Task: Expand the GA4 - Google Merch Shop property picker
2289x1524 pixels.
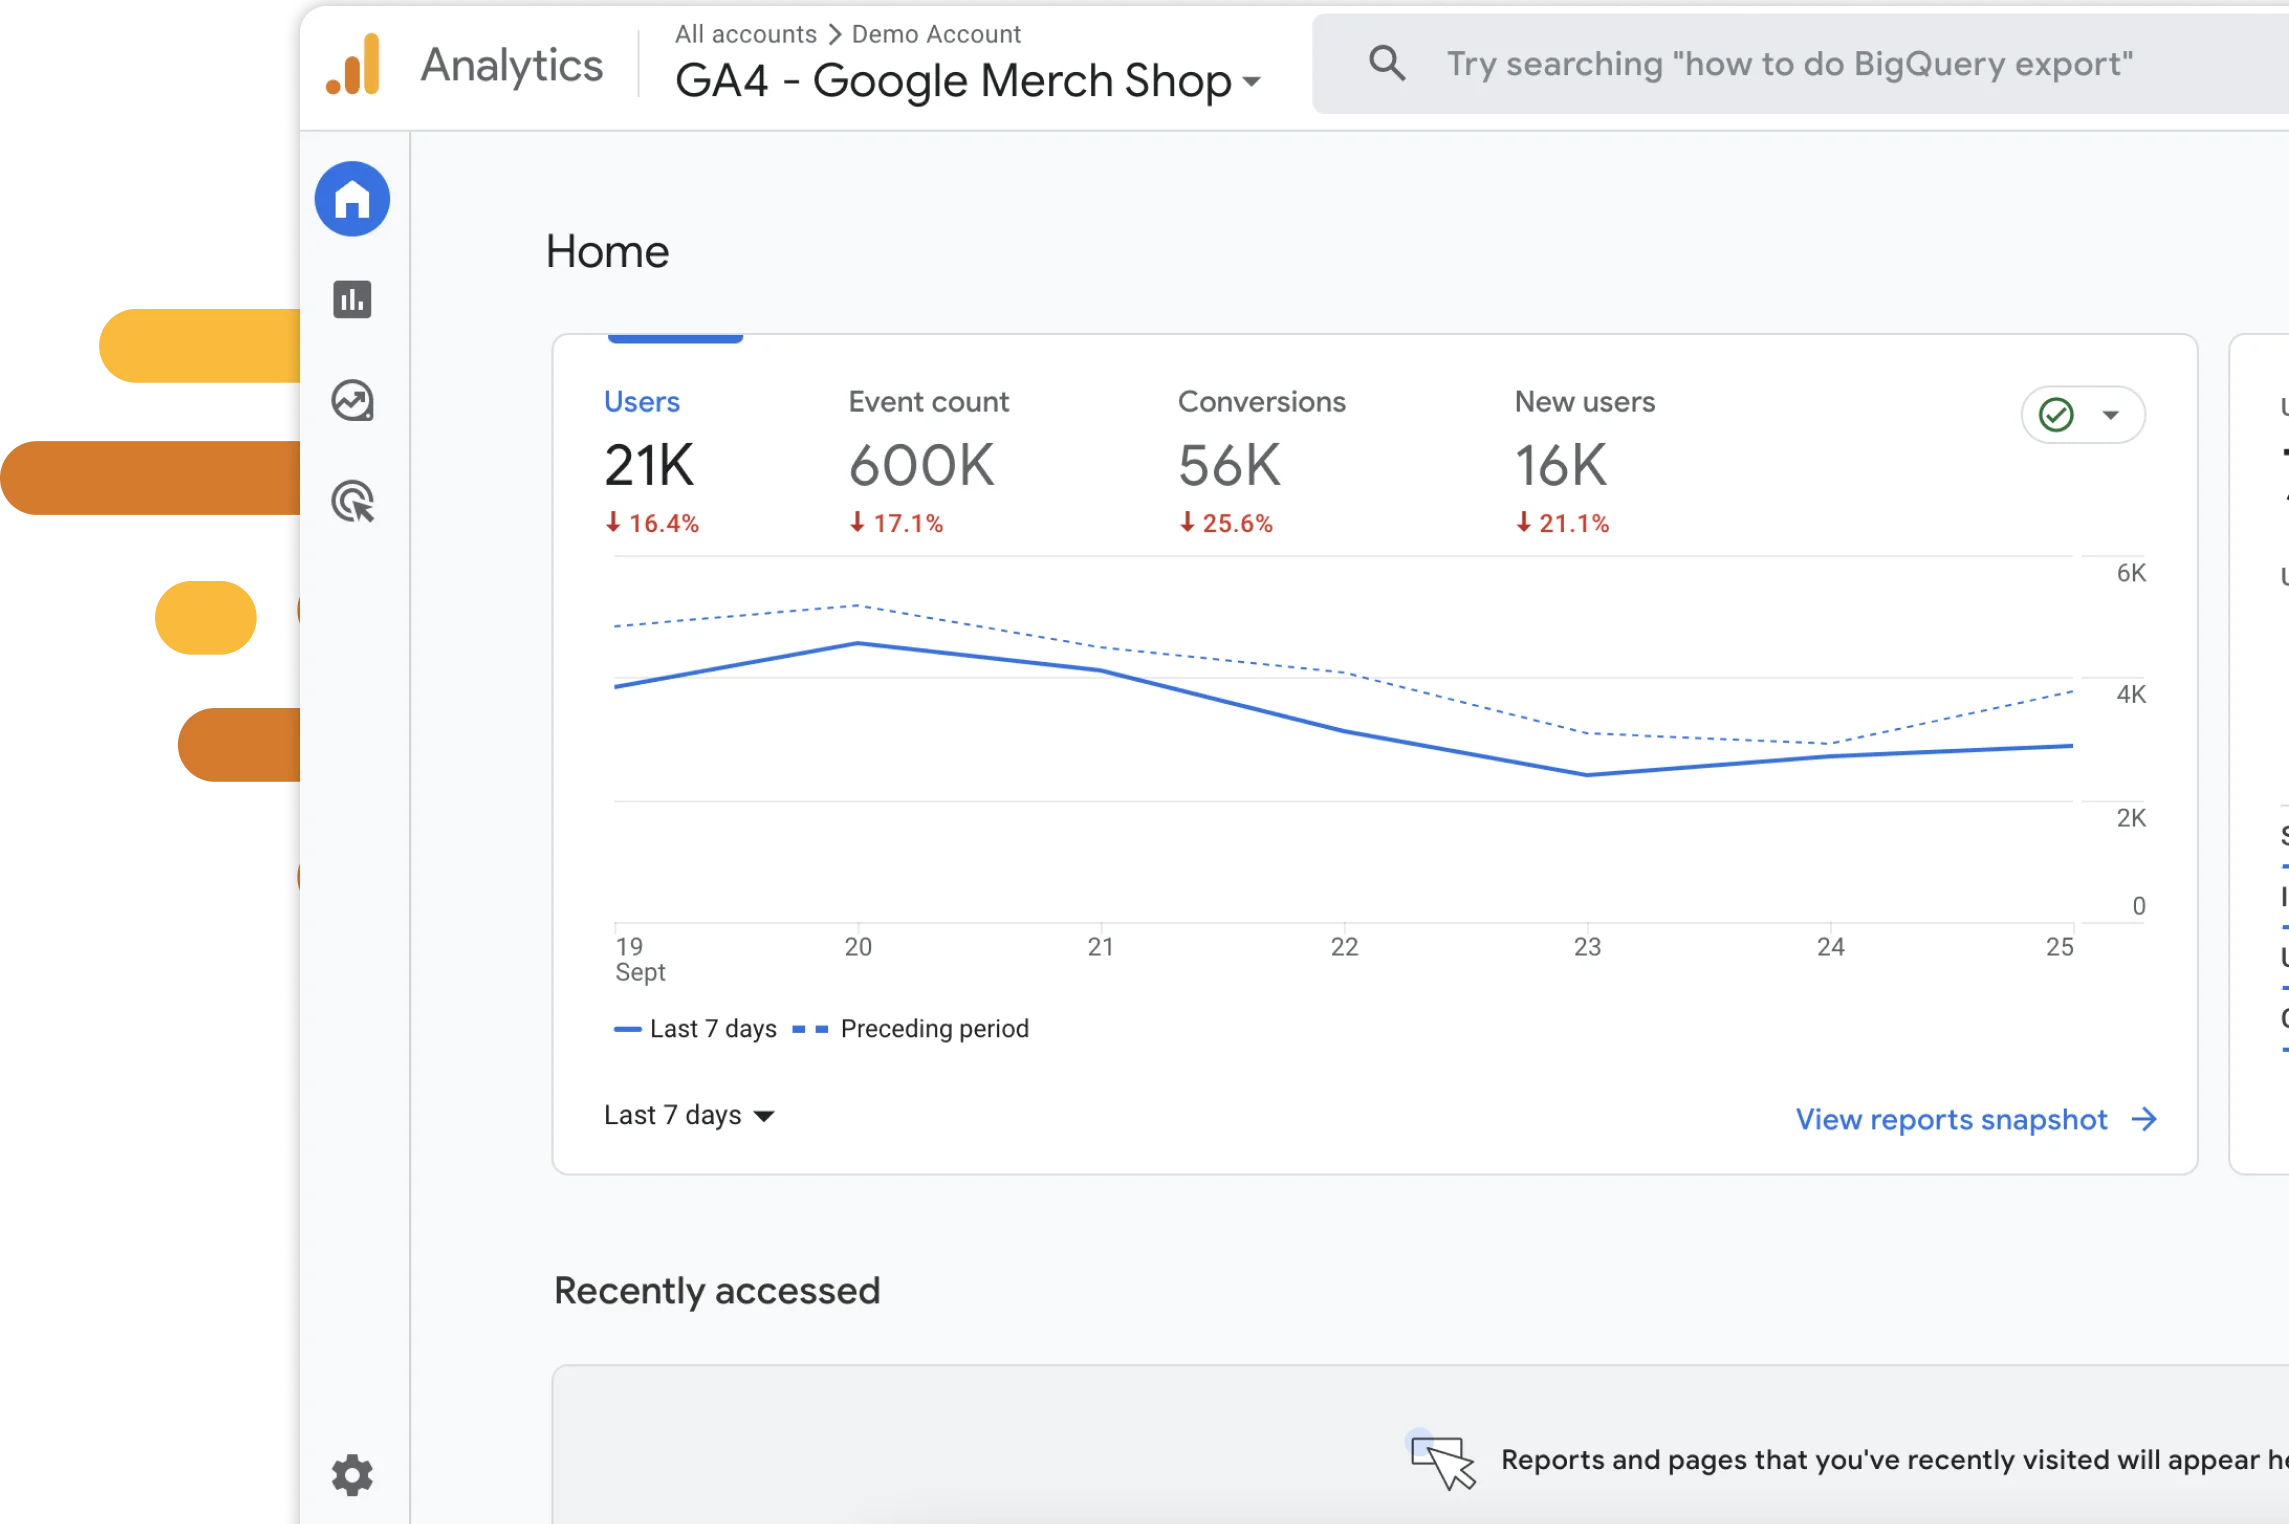Action: tap(967, 81)
